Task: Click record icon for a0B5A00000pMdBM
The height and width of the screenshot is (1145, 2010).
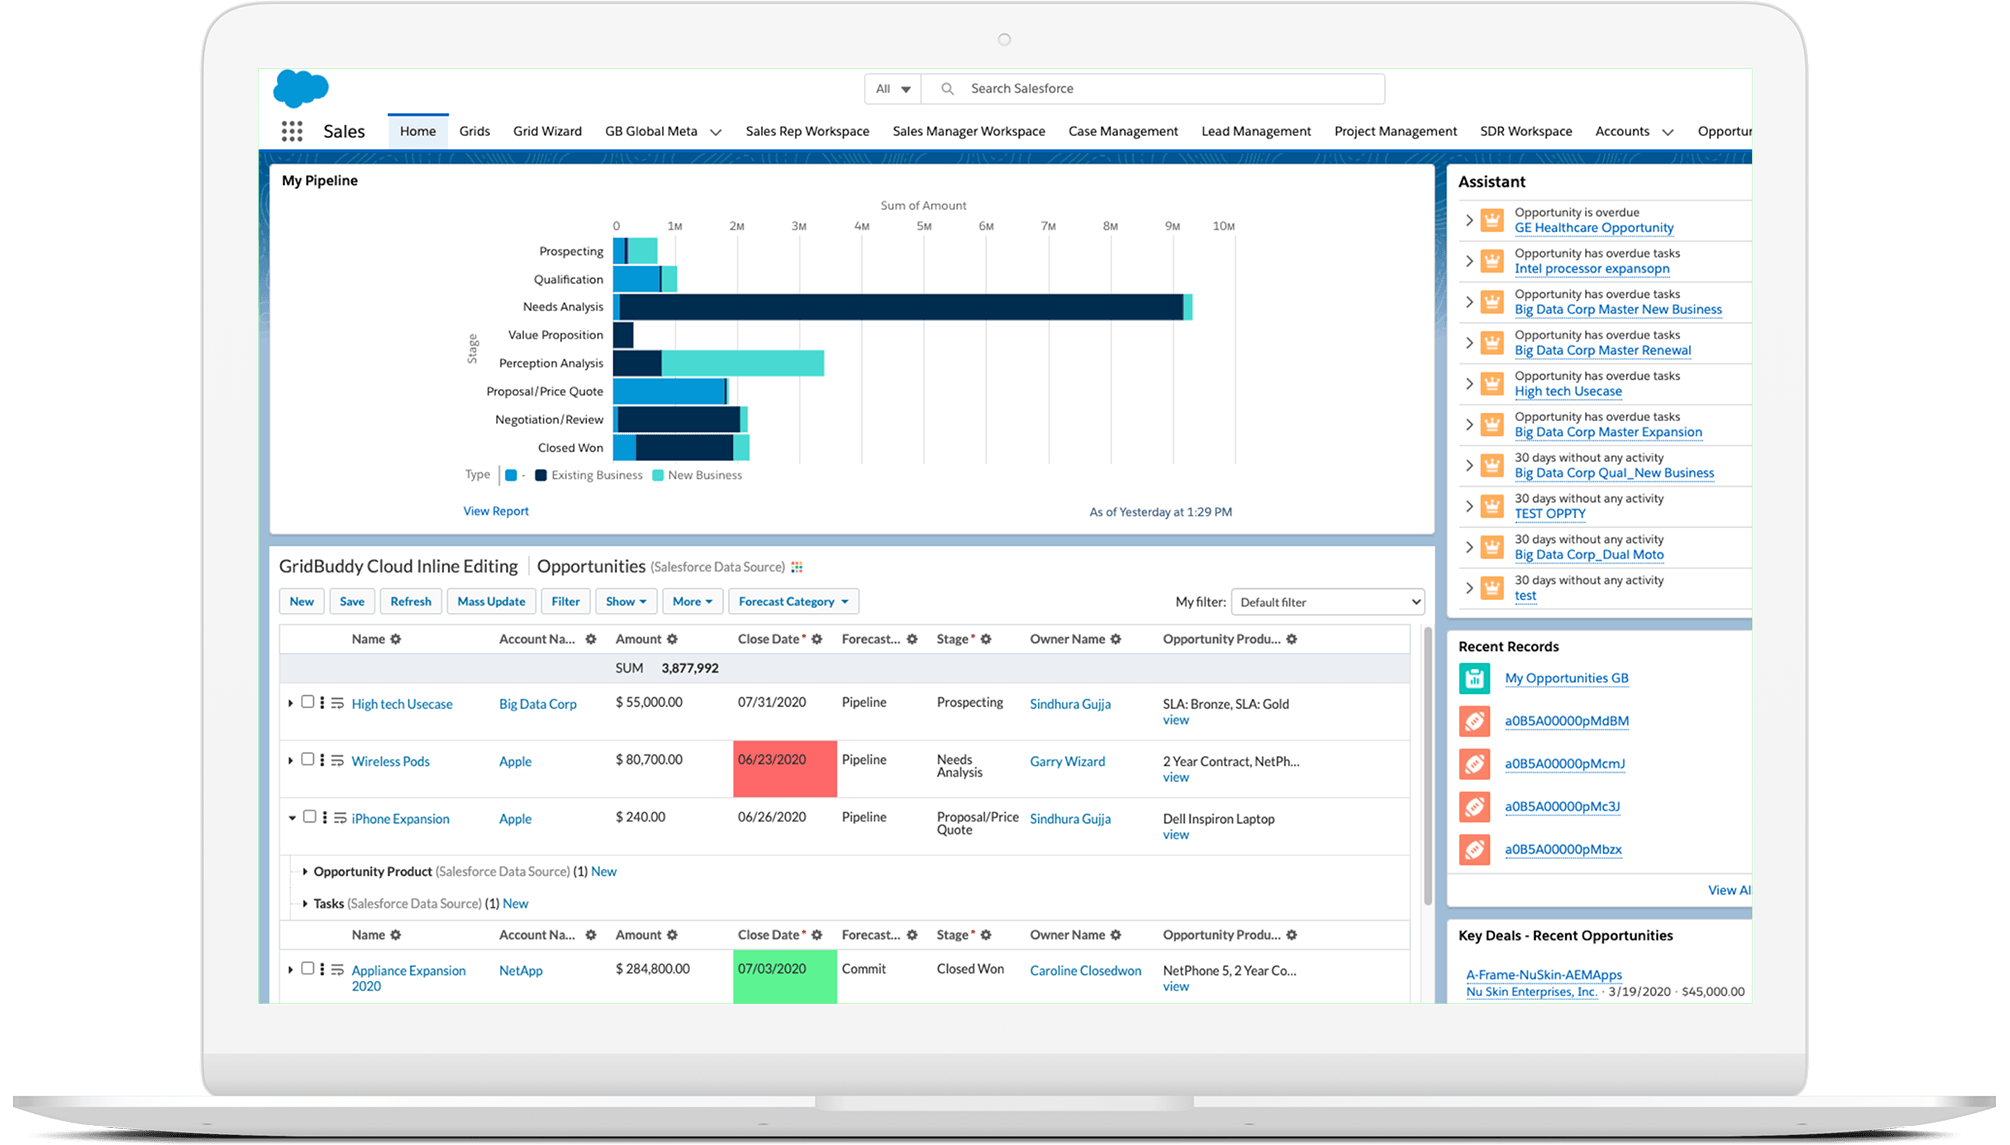Action: 1474,721
